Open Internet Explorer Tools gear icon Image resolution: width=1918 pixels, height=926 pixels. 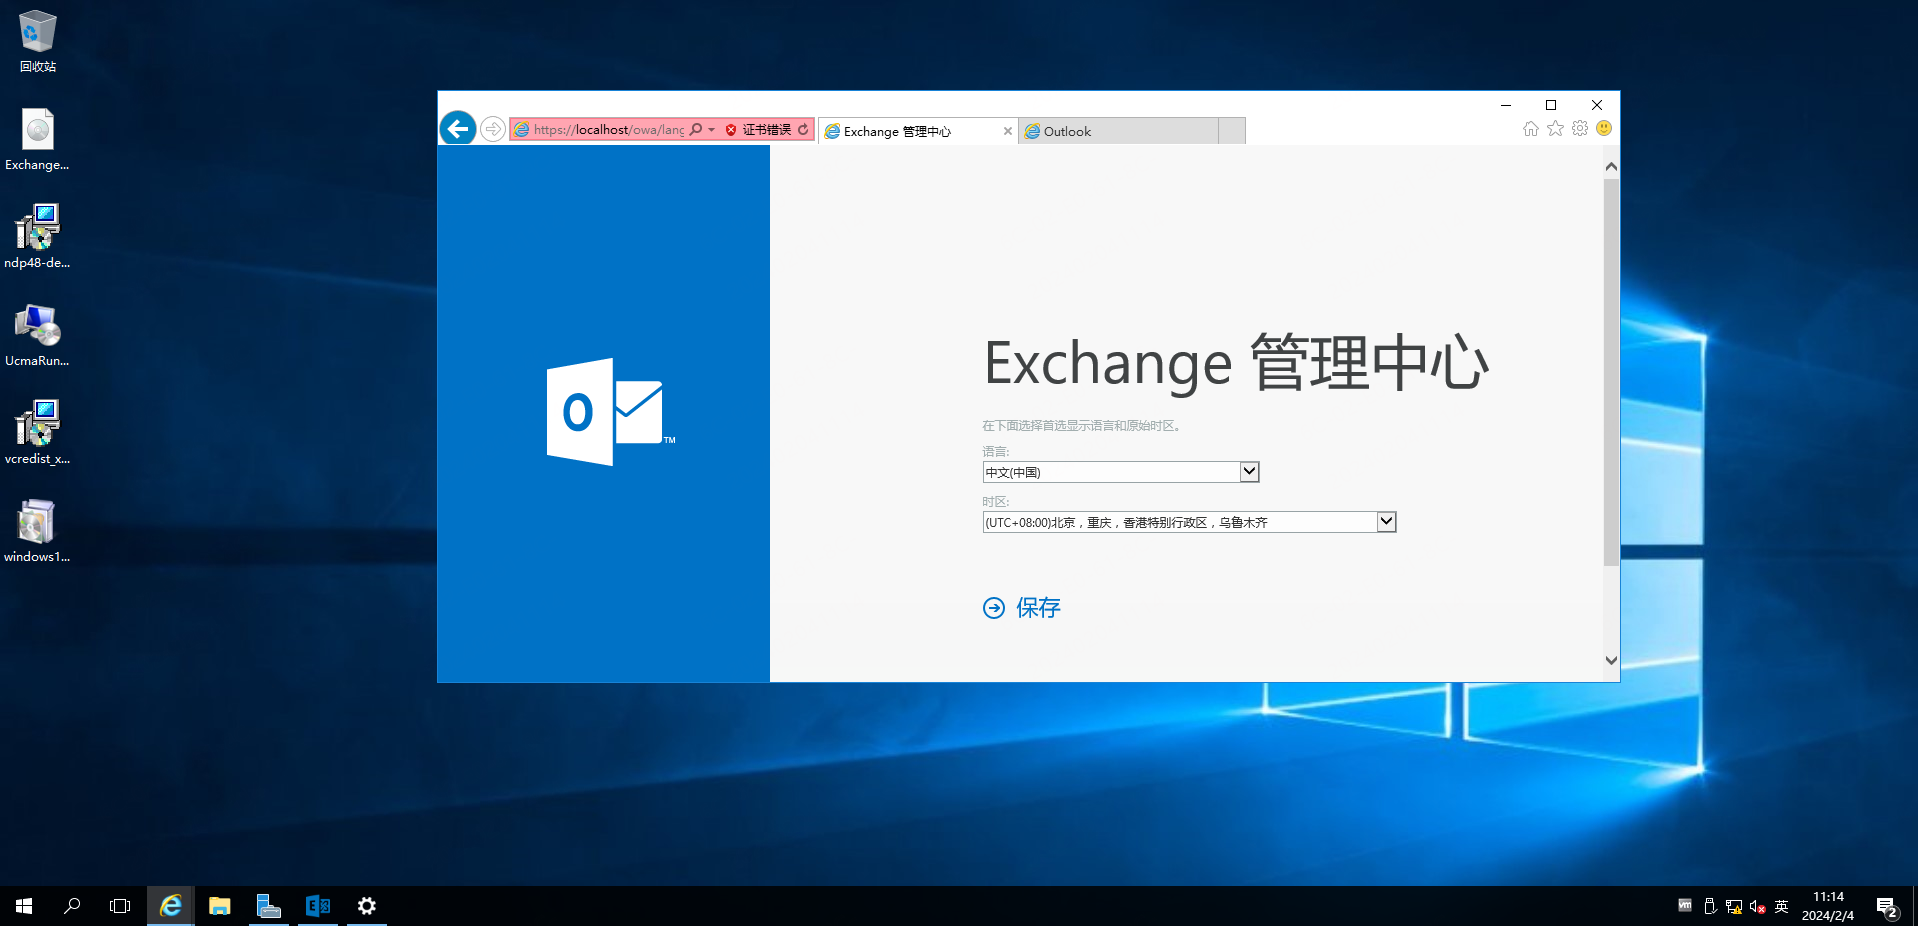click(x=1580, y=128)
